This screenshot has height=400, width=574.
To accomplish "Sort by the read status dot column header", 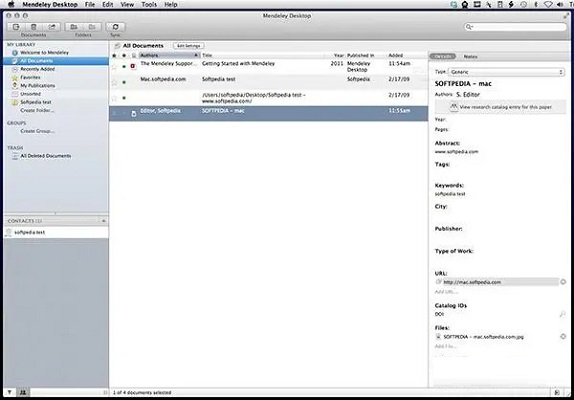I will (x=124, y=56).
